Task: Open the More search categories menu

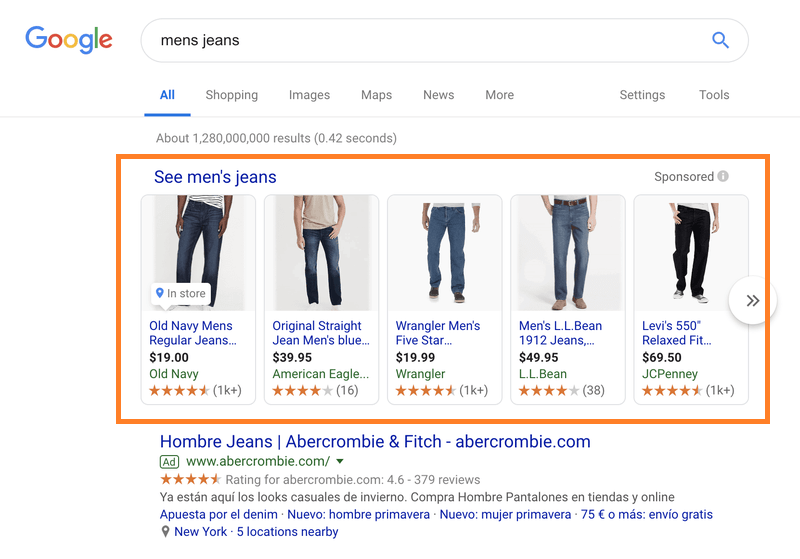Action: tap(499, 95)
